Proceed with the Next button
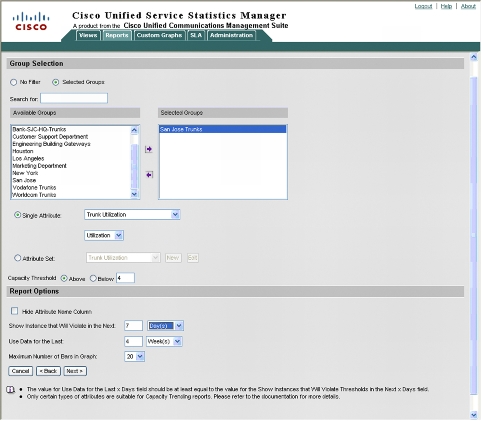 click(x=75, y=371)
